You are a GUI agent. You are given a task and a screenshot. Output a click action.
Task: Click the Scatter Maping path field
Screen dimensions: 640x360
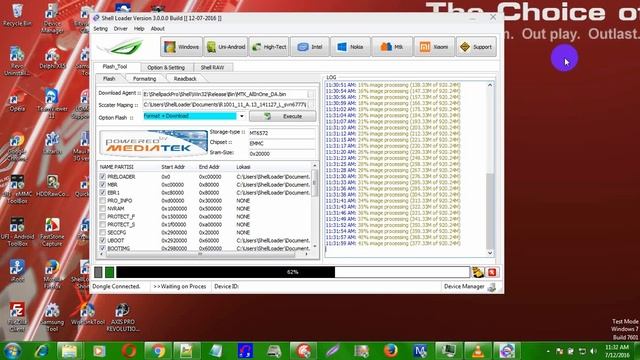(x=225, y=104)
